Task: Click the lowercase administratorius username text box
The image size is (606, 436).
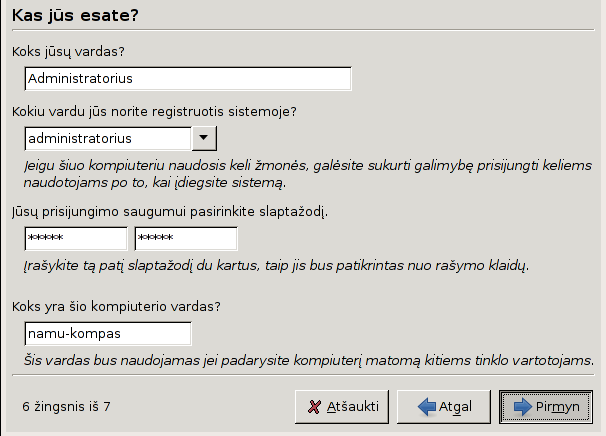Action: tap(107, 138)
